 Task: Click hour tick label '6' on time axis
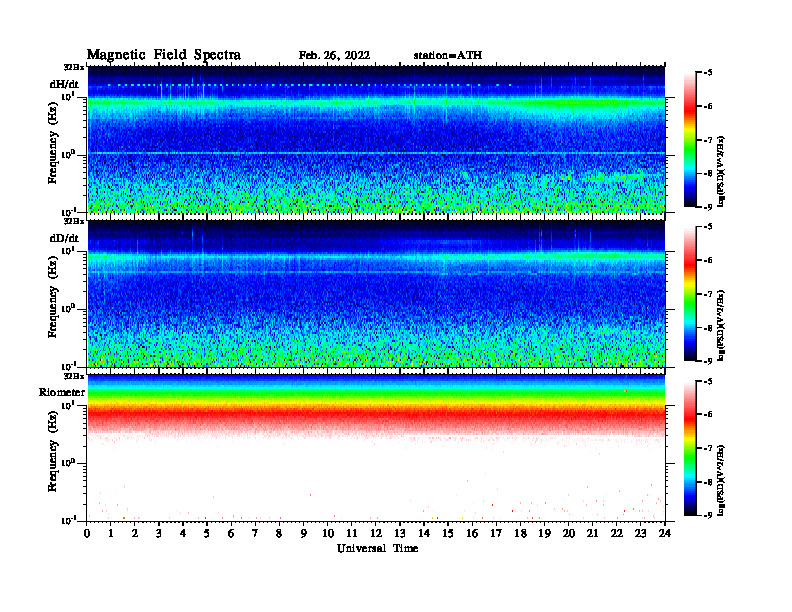(231, 533)
